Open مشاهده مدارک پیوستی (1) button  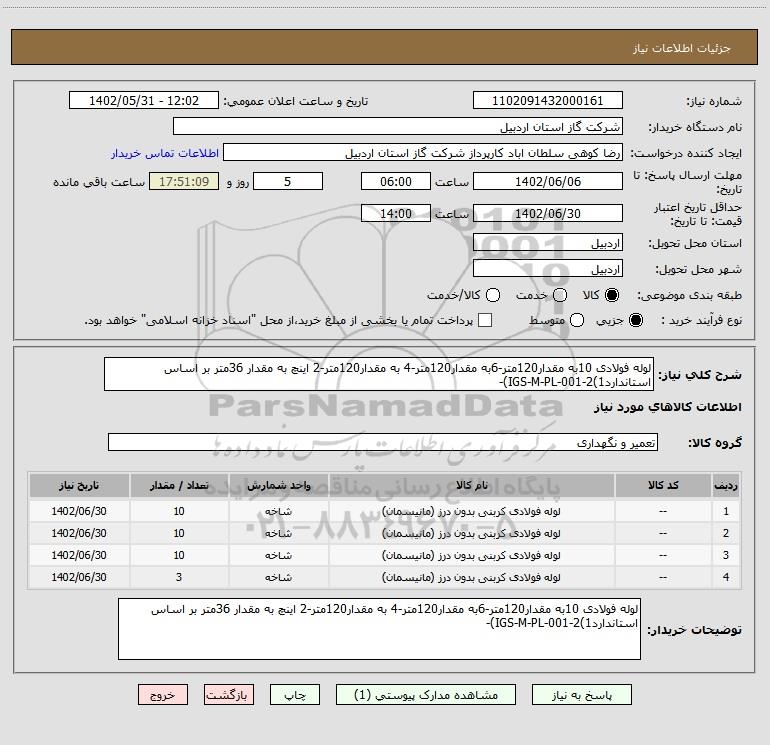(426, 695)
